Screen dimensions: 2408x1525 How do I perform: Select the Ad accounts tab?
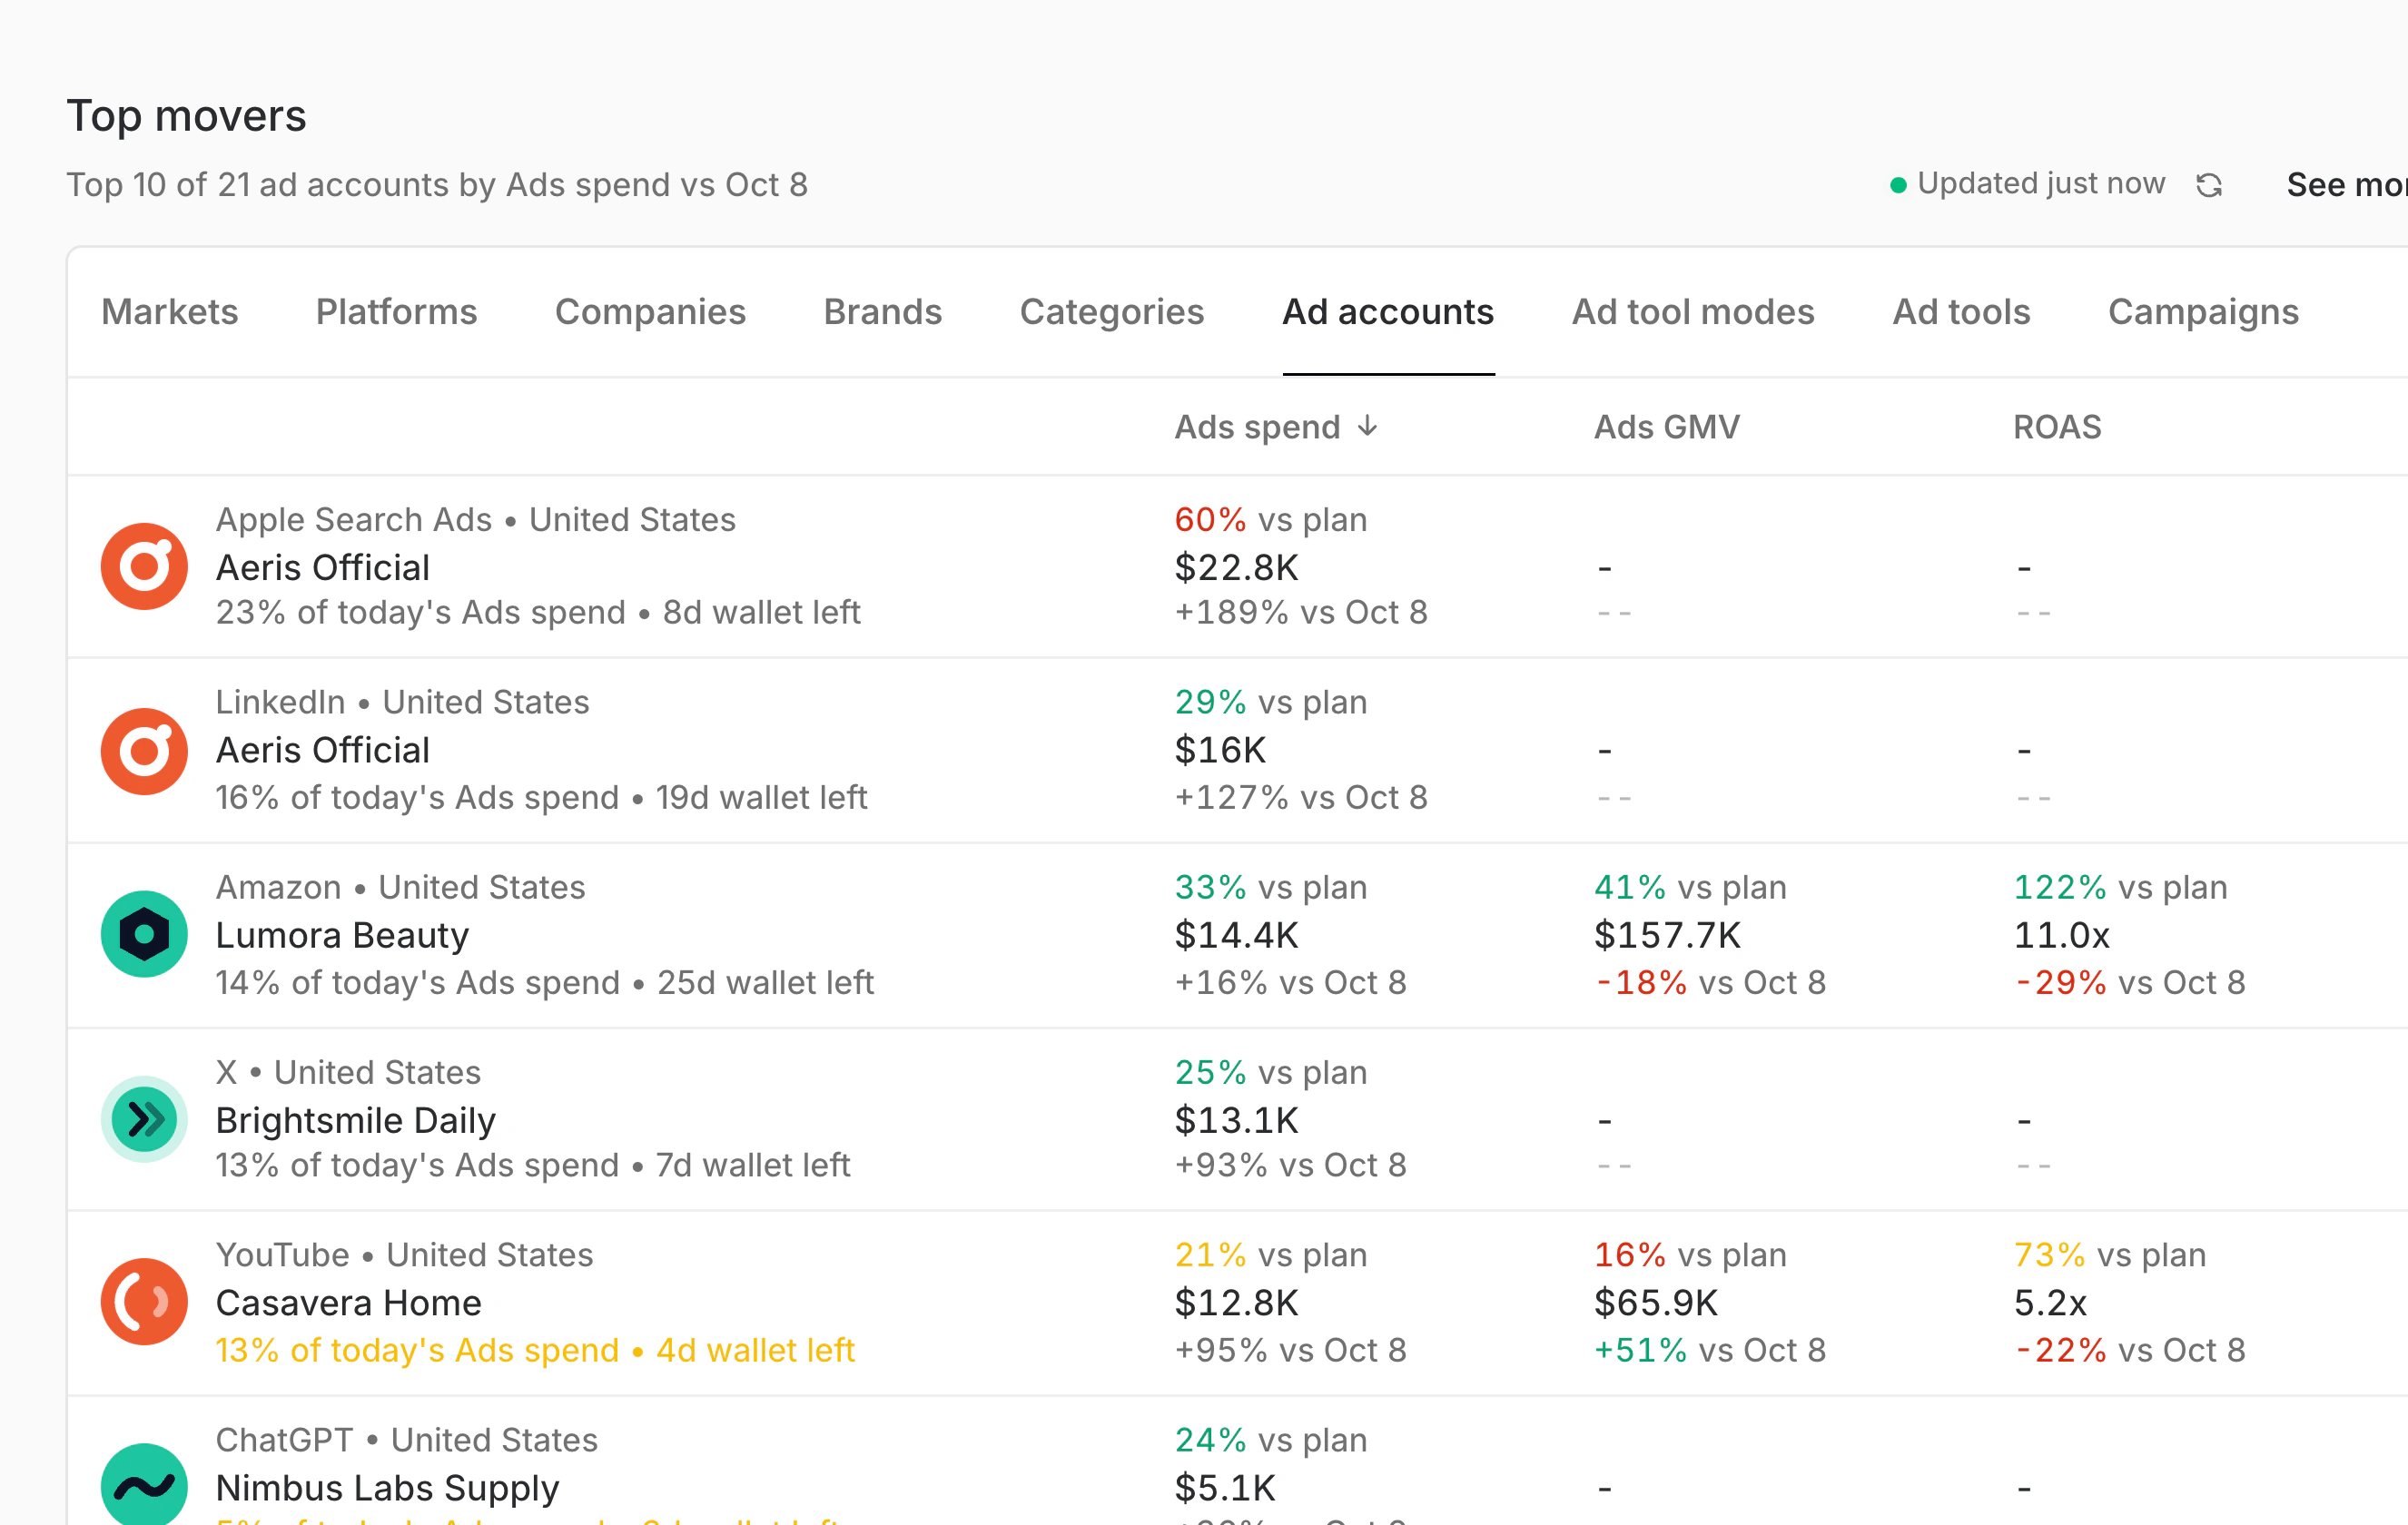[1388, 312]
